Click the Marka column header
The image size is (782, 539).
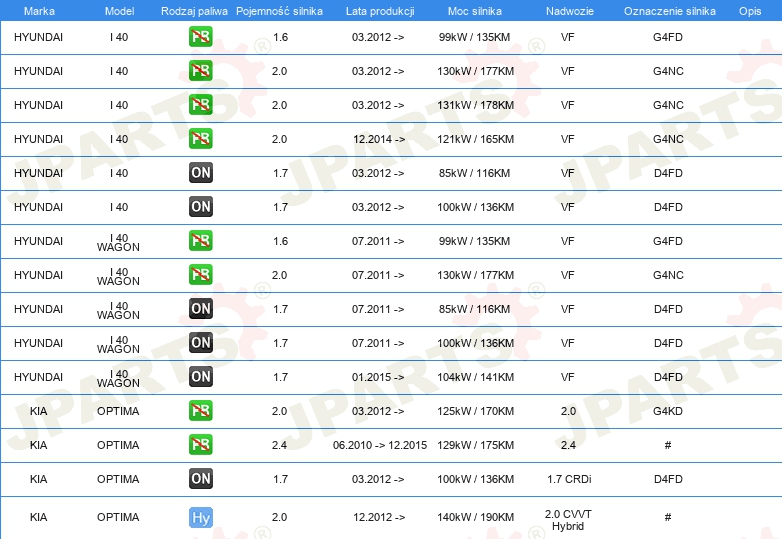[39, 11]
